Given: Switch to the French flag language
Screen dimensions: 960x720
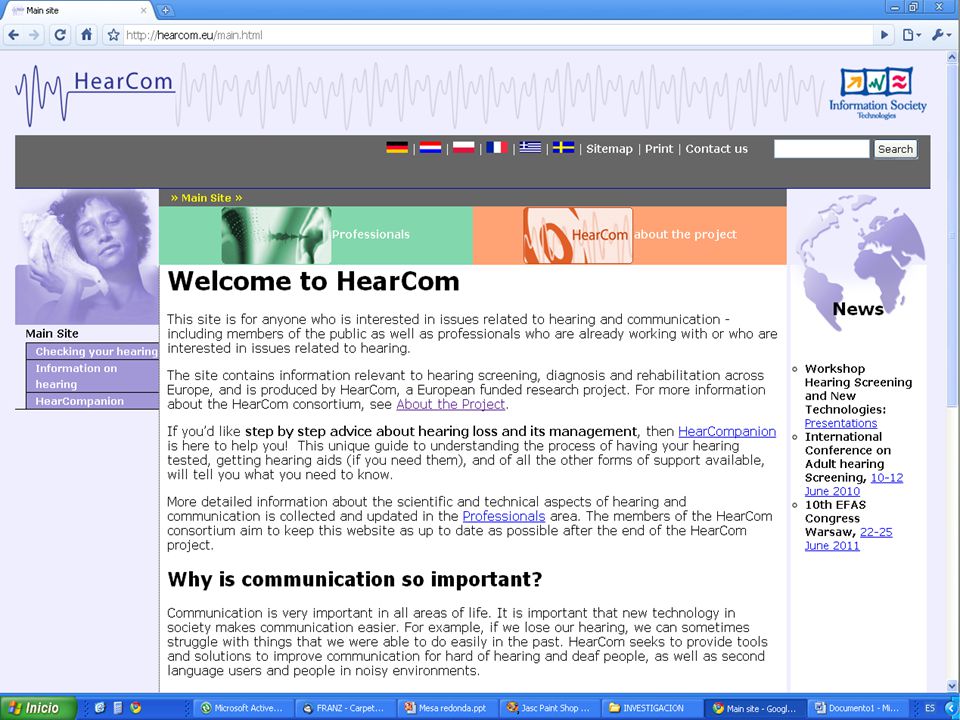Looking at the screenshot, I should (x=497, y=148).
